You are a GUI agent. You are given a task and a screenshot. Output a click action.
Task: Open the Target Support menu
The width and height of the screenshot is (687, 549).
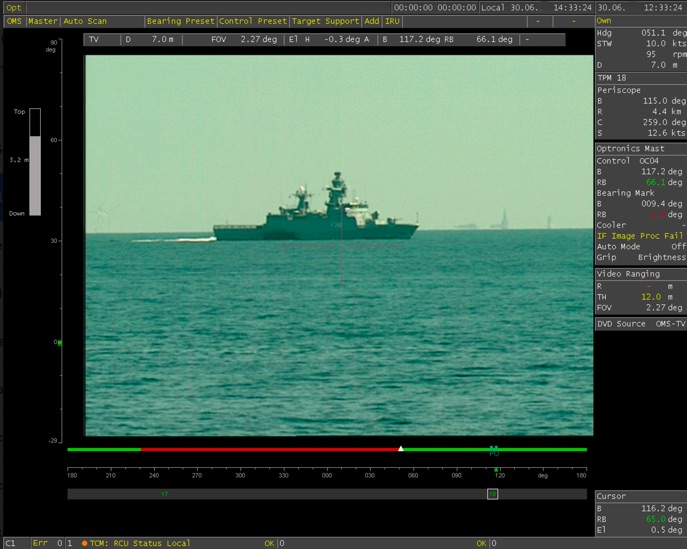click(x=325, y=21)
